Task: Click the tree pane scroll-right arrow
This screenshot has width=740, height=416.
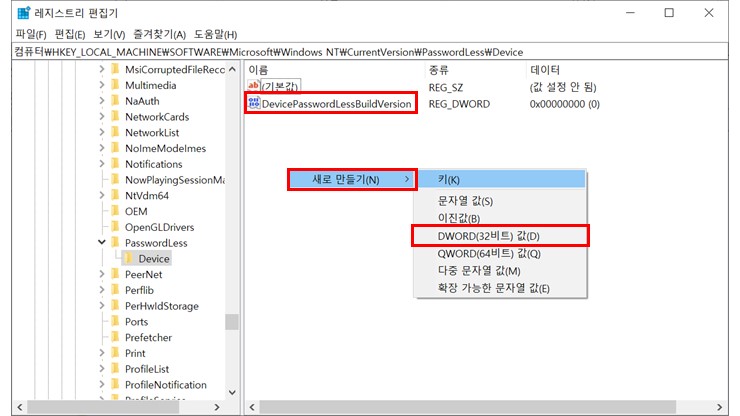Action: pyautogui.click(x=217, y=407)
